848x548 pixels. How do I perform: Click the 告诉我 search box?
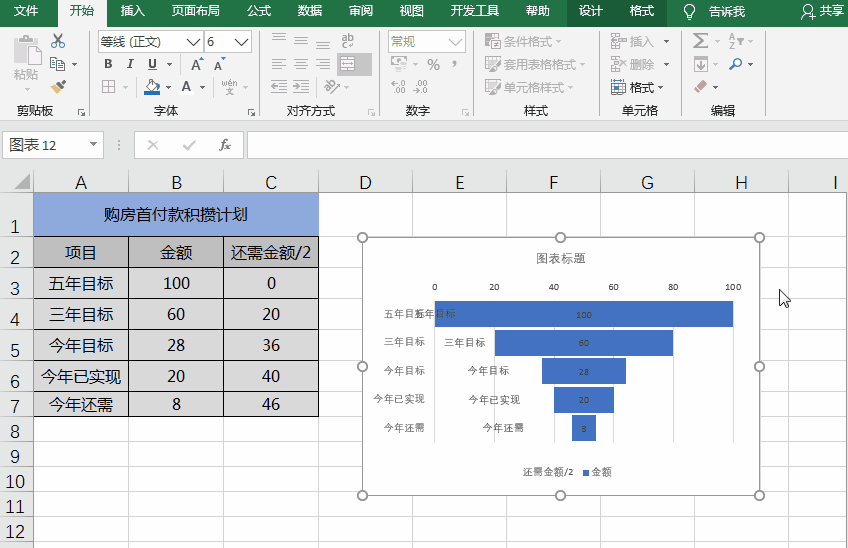coord(727,11)
